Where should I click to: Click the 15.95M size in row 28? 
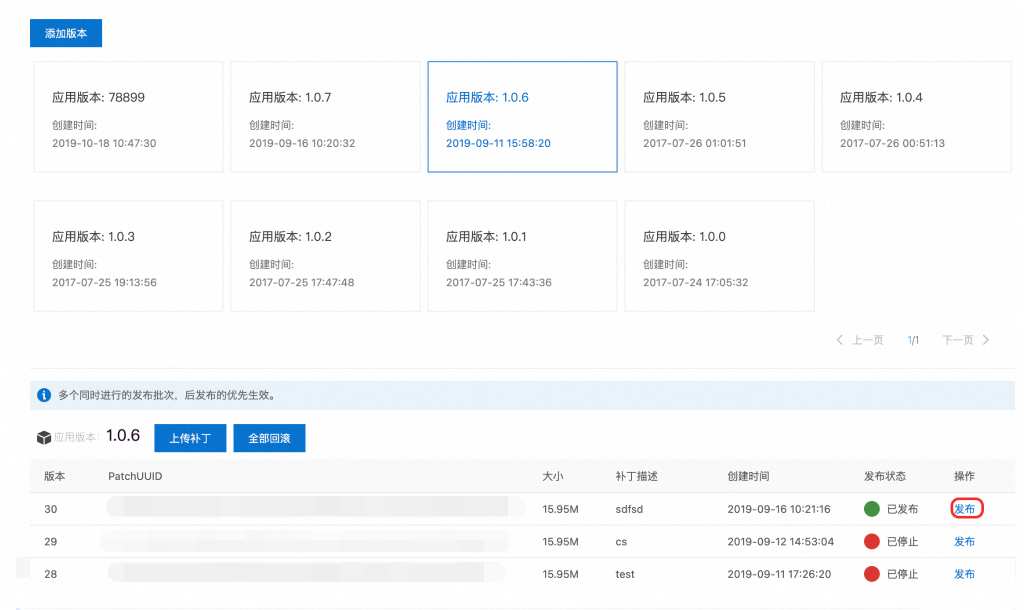click(560, 574)
